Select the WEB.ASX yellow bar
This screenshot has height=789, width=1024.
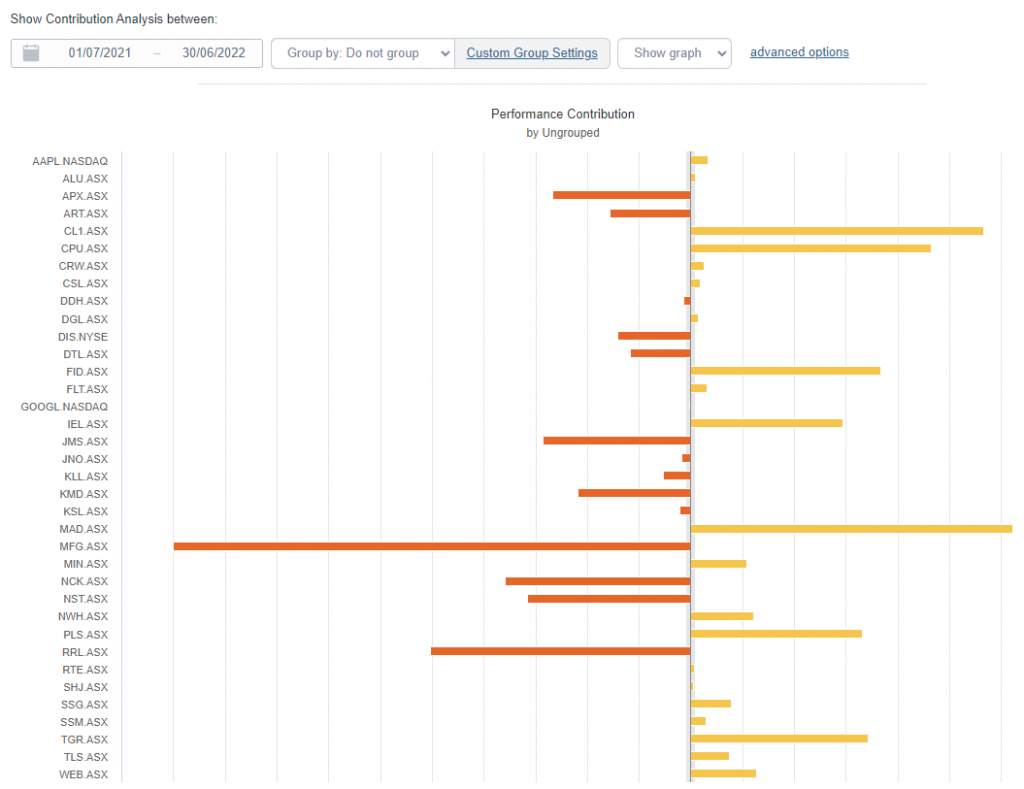724,773
